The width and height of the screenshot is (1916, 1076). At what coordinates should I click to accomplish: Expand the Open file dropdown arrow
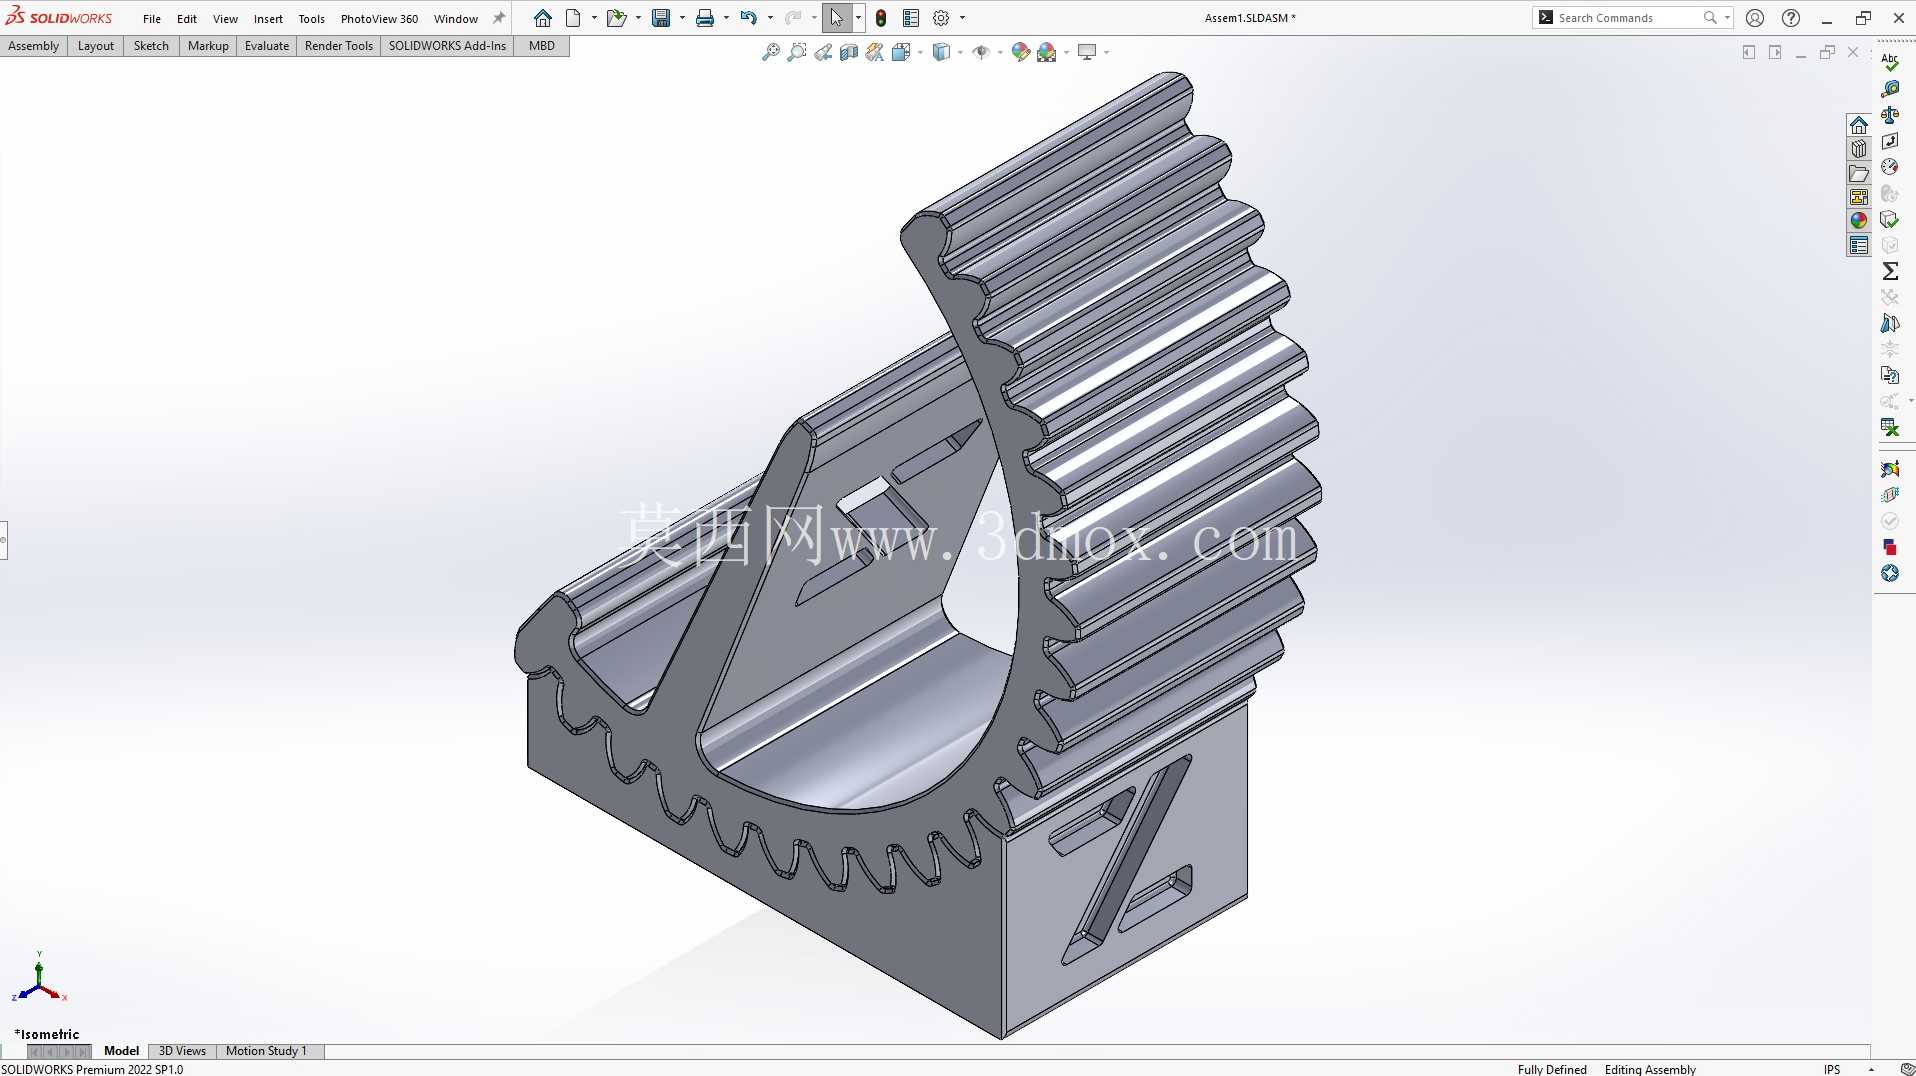tap(638, 18)
